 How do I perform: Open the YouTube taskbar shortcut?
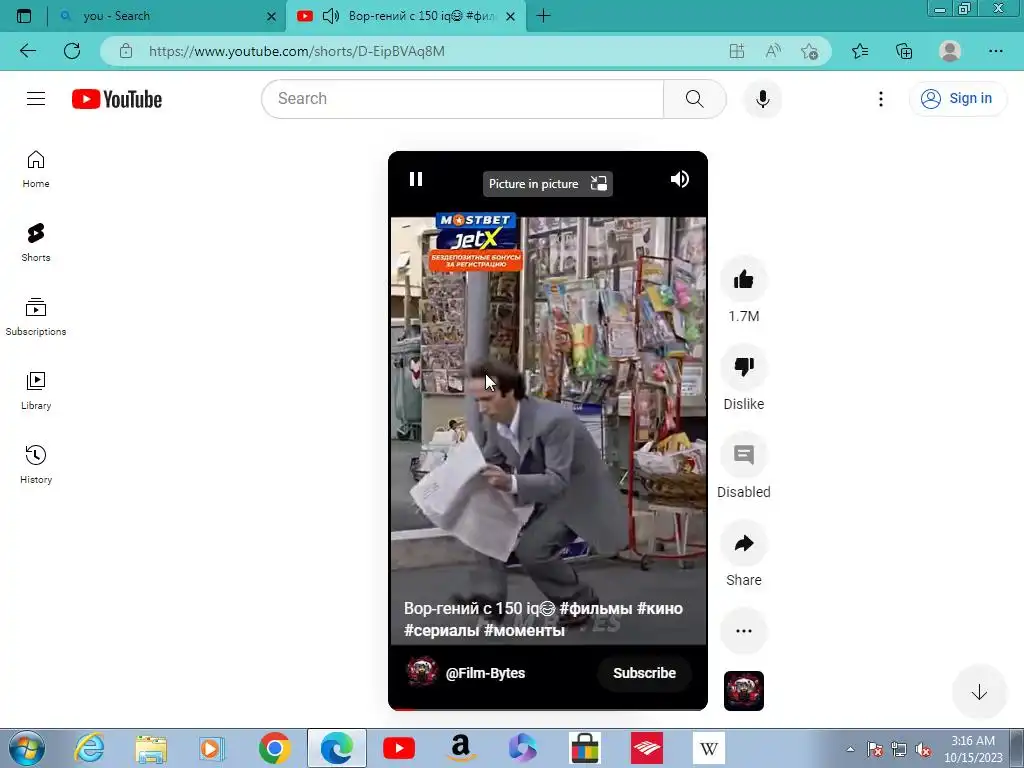pyautogui.click(x=398, y=748)
